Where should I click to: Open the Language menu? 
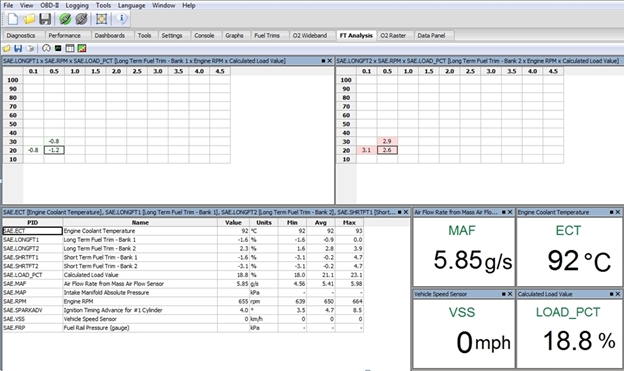[132, 6]
